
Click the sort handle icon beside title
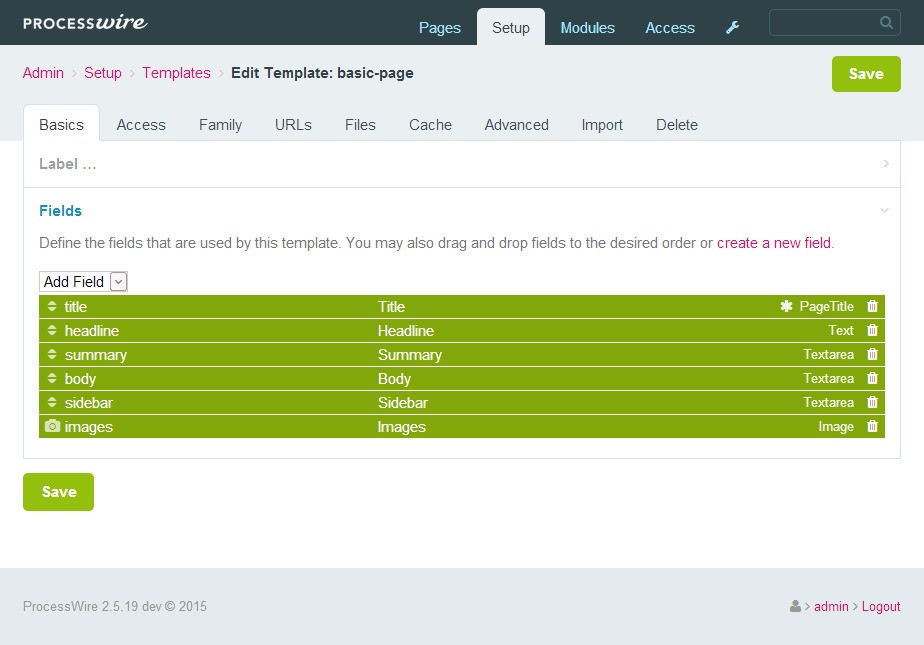(x=52, y=307)
